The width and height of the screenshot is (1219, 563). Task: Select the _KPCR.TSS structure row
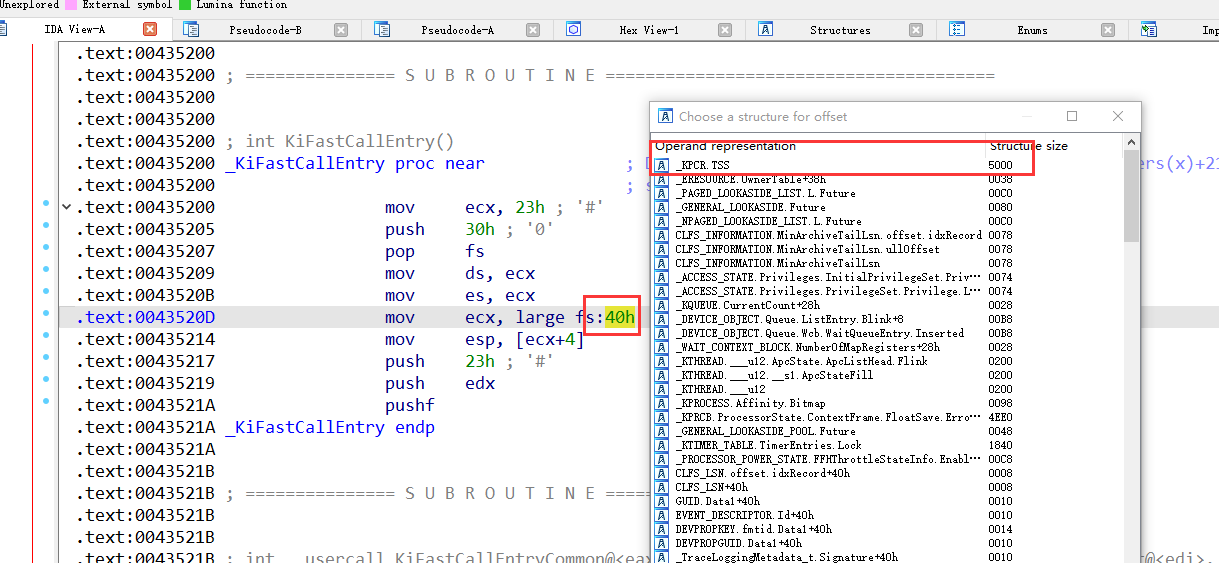click(887, 165)
